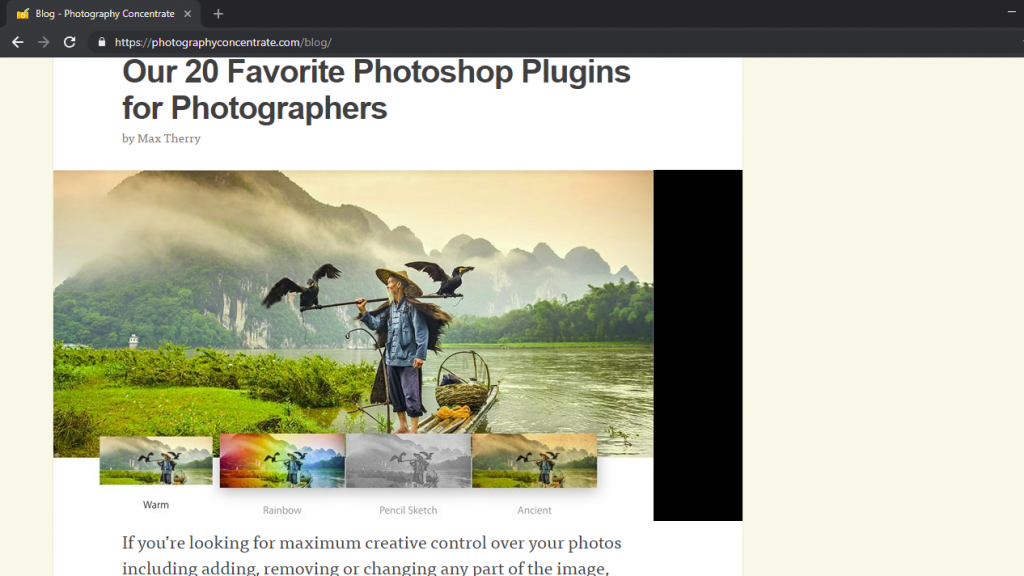Click the tab's camera favicon
This screenshot has height=576, width=1024.
point(23,14)
